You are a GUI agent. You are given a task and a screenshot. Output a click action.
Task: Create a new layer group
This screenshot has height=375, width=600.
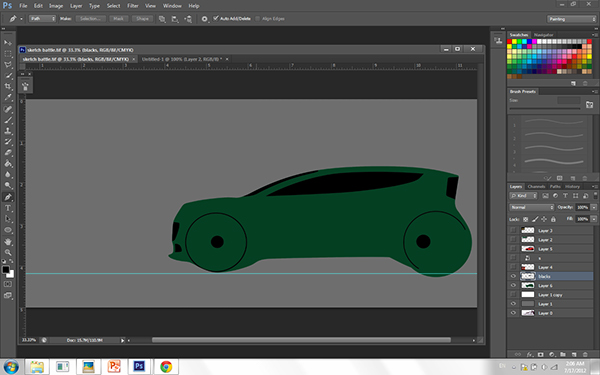562,354
